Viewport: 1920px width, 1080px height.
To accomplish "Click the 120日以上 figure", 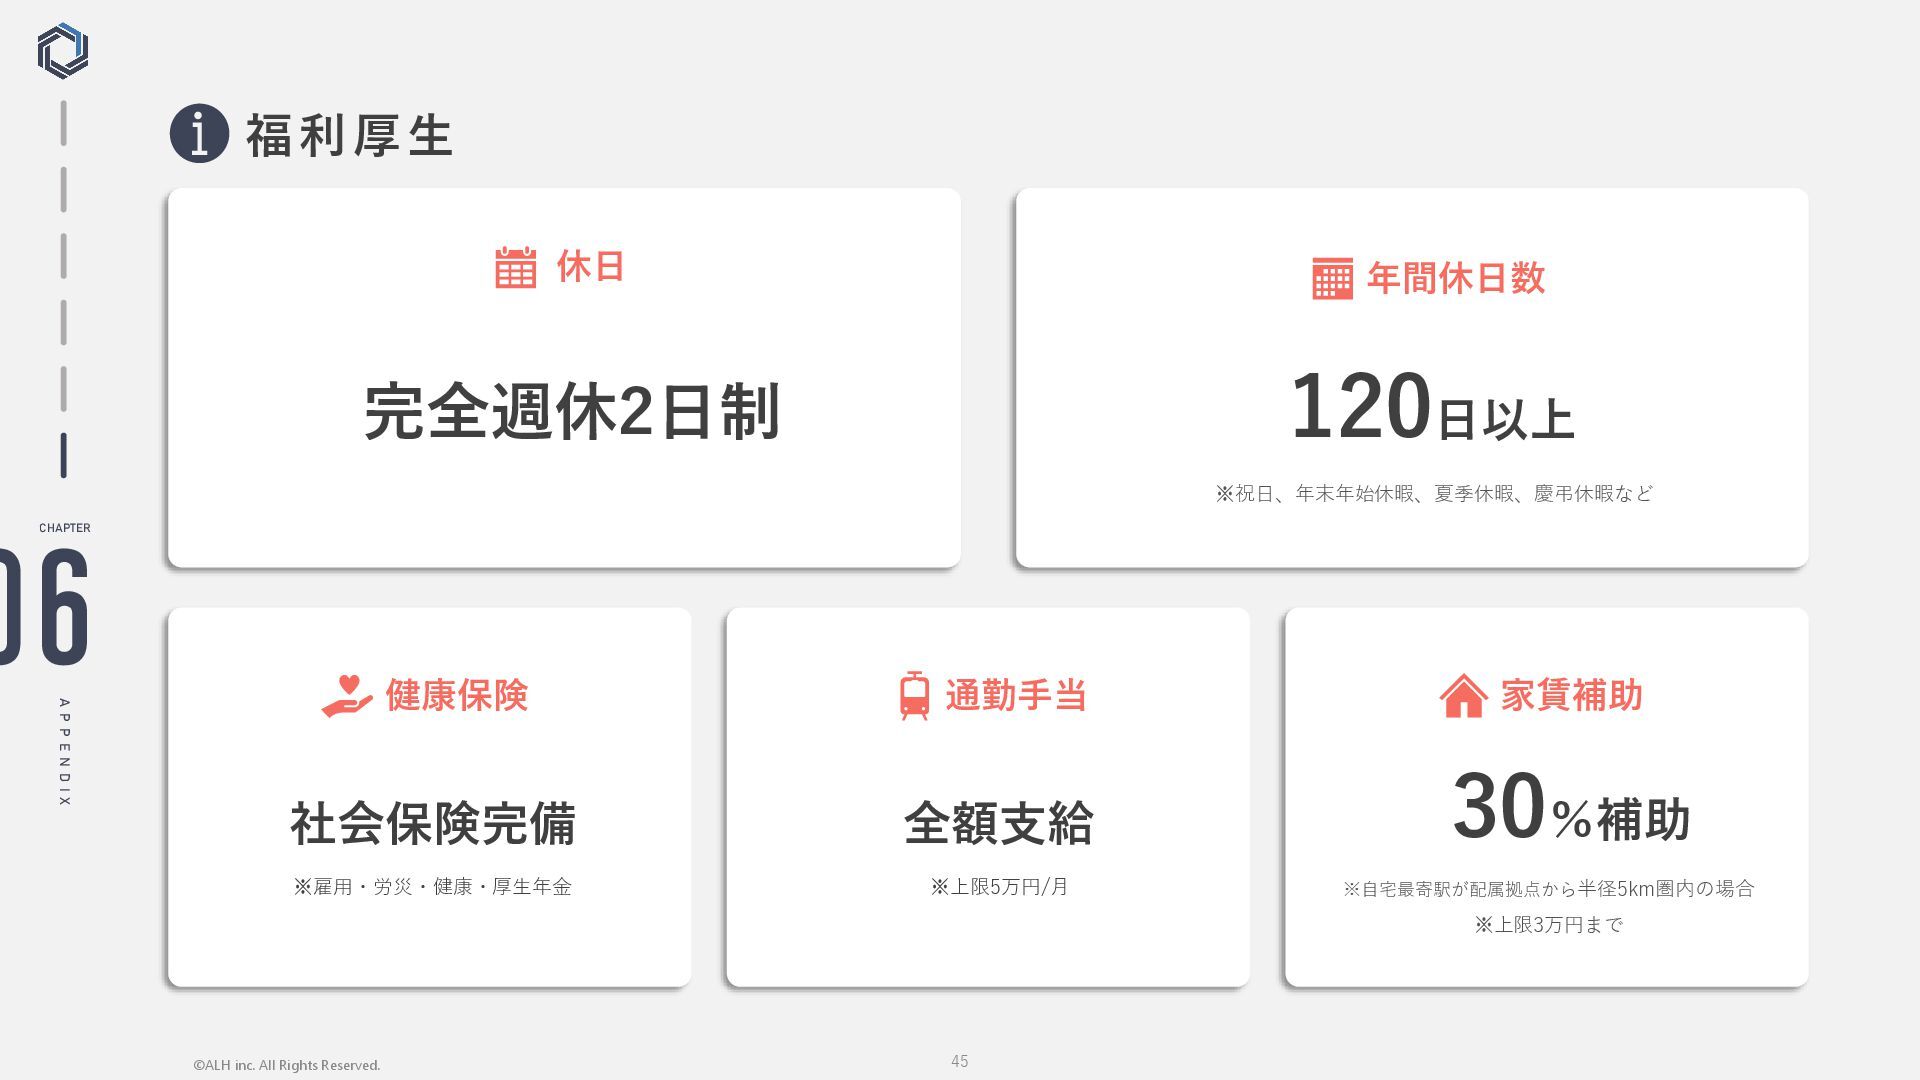I will [1433, 406].
